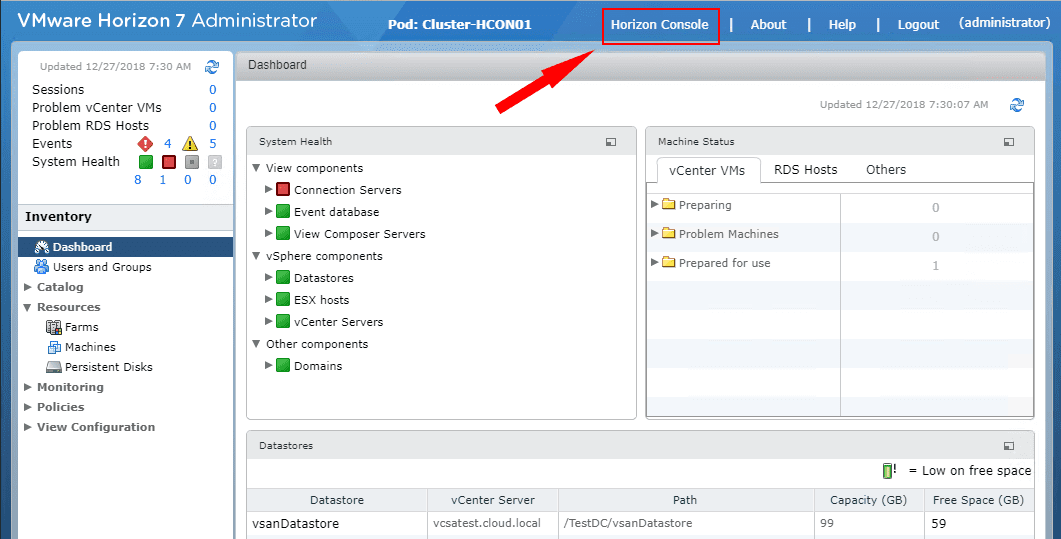
Task: Click green Datastores status icon in tree
Action: (x=283, y=278)
